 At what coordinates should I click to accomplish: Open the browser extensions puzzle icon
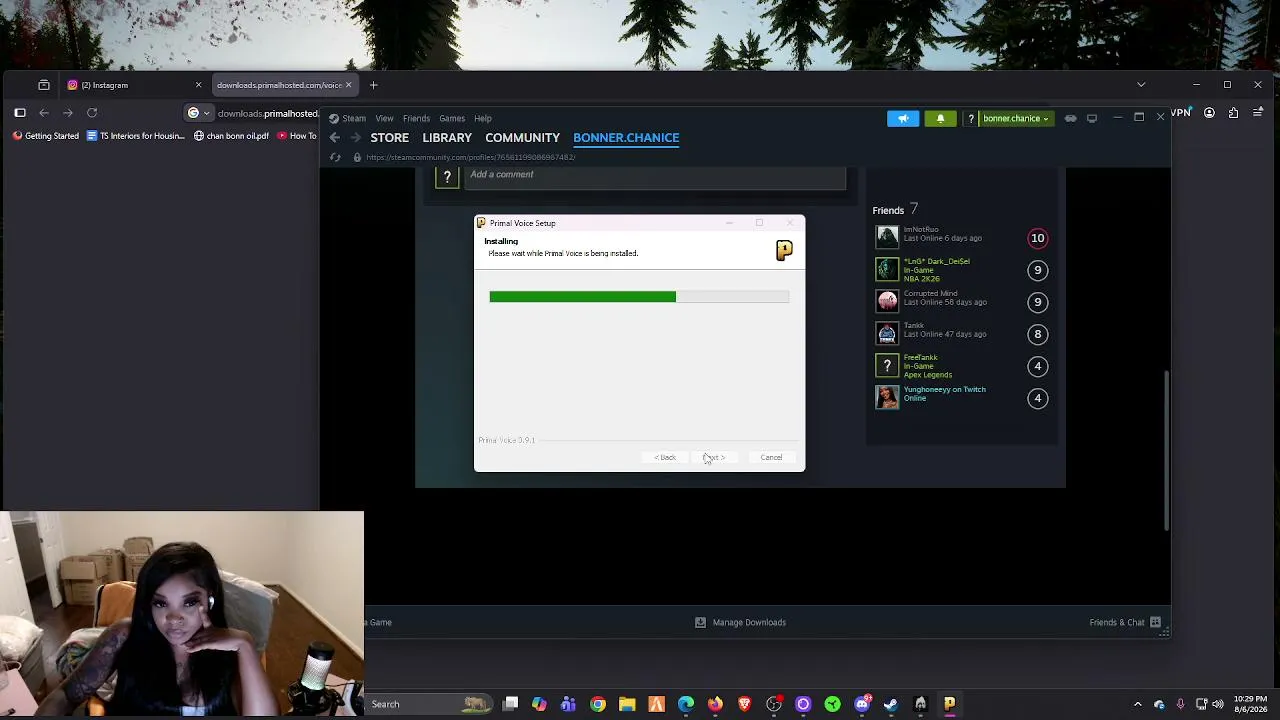(1233, 113)
